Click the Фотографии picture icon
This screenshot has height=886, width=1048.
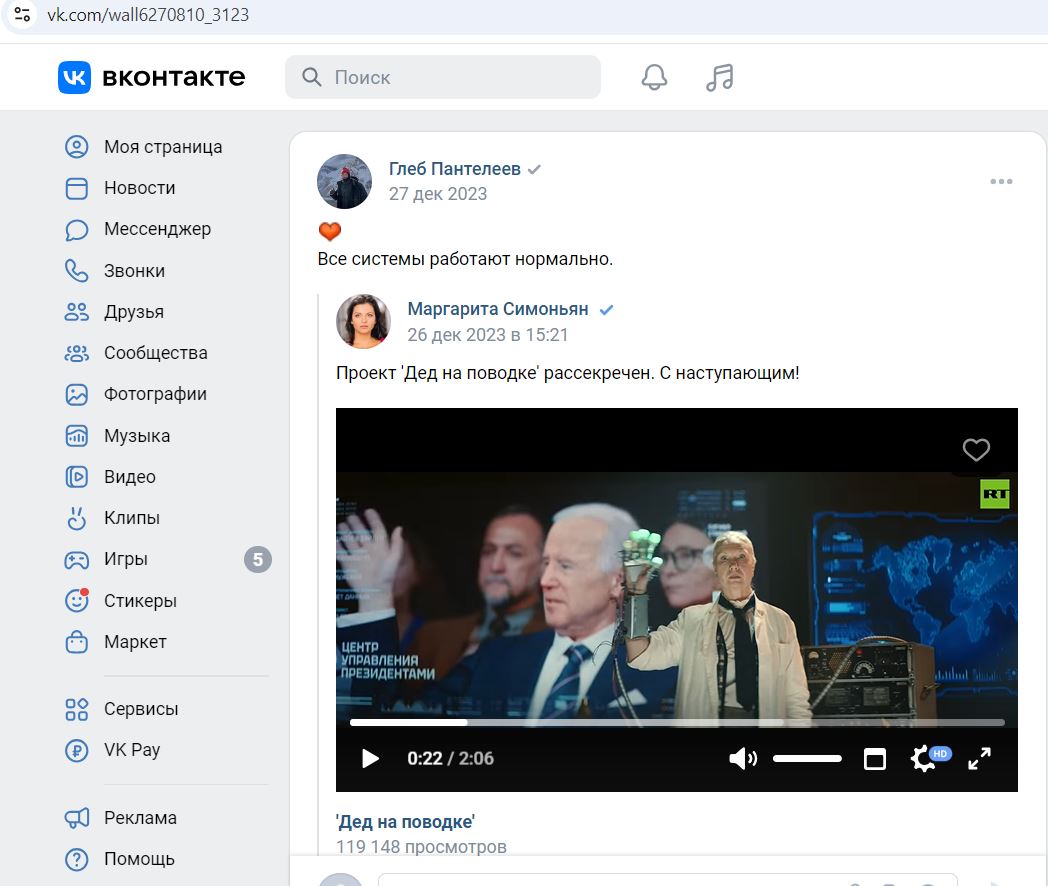(x=76, y=394)
